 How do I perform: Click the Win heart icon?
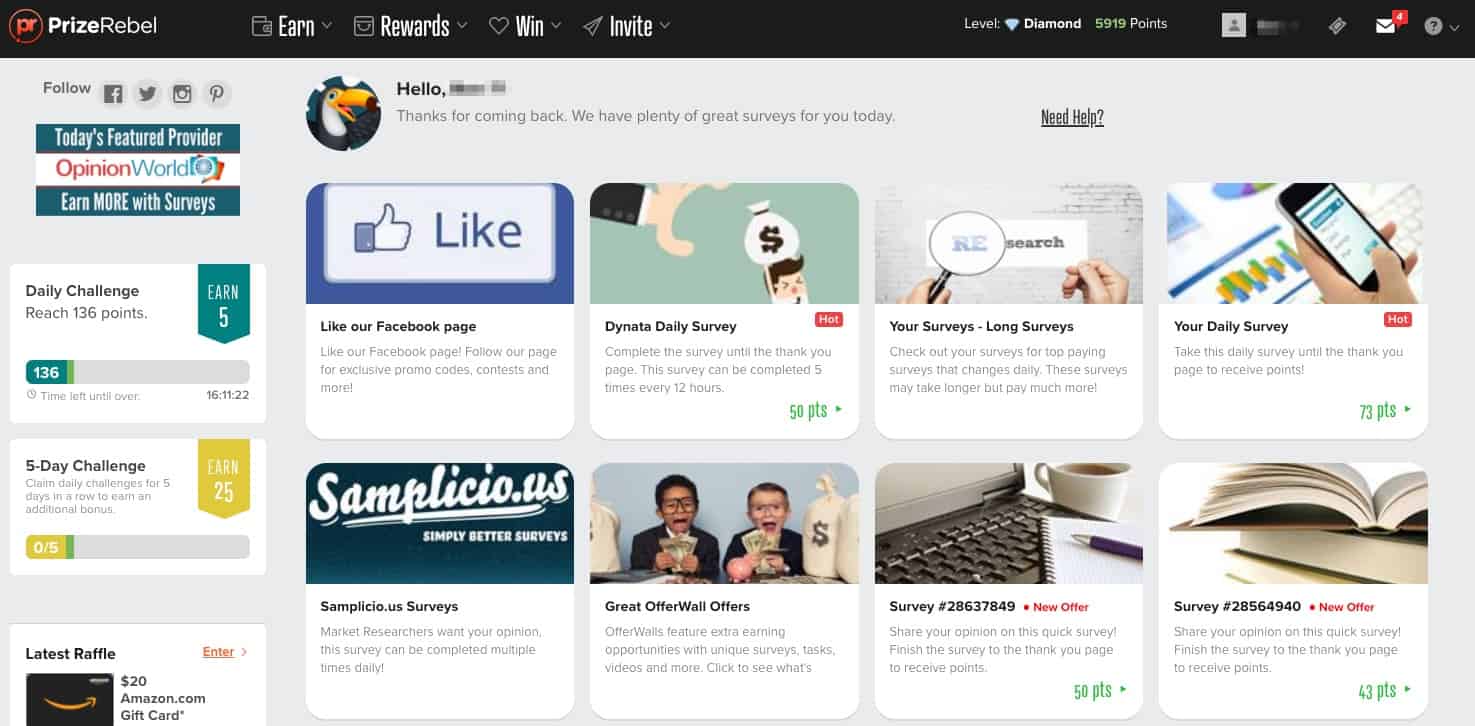[499, 26]
